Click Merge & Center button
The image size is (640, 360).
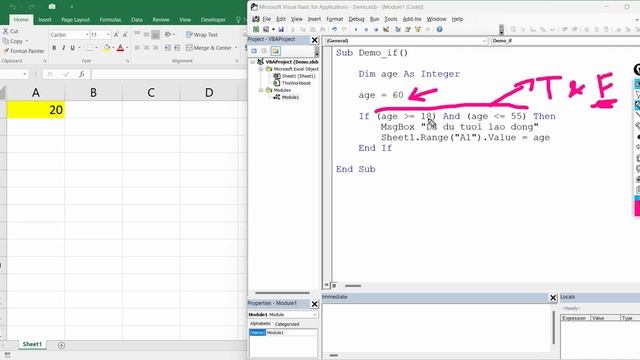(209, 48)
